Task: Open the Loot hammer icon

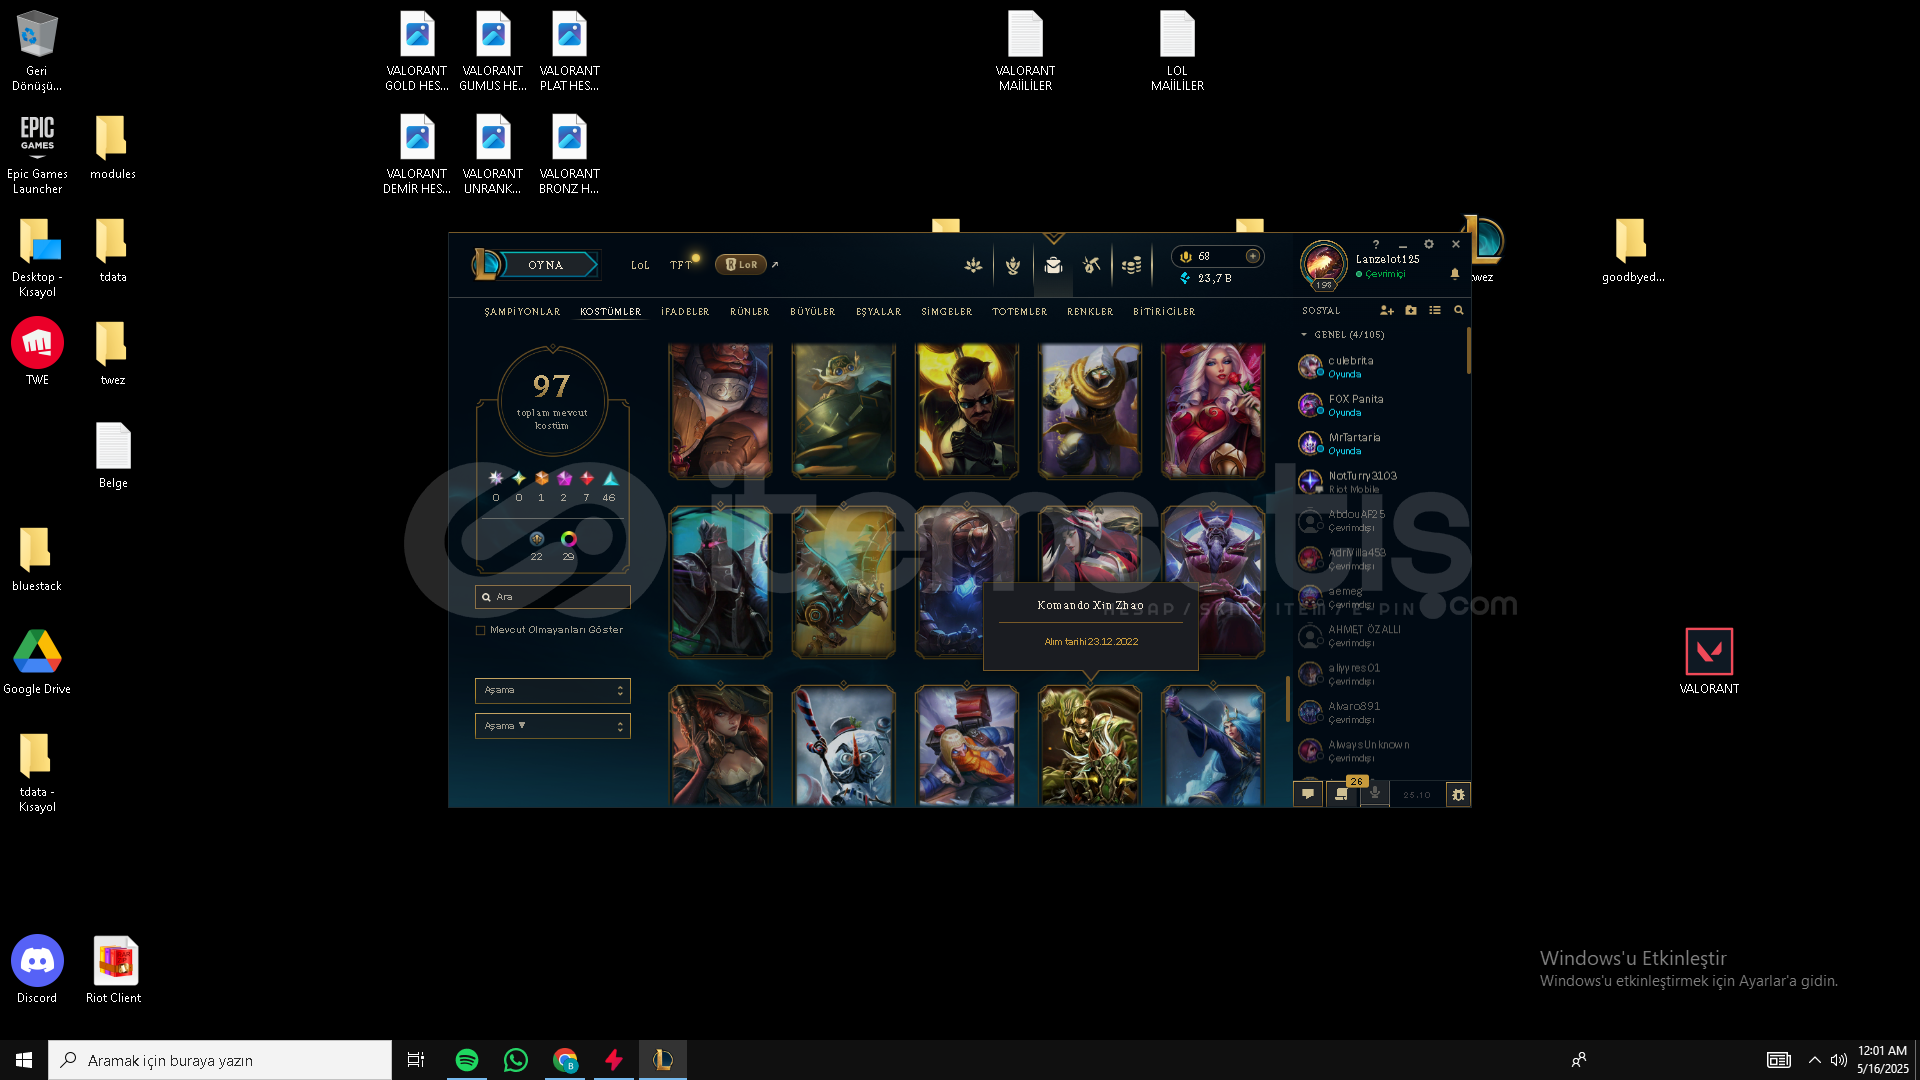Action: 1092,265
